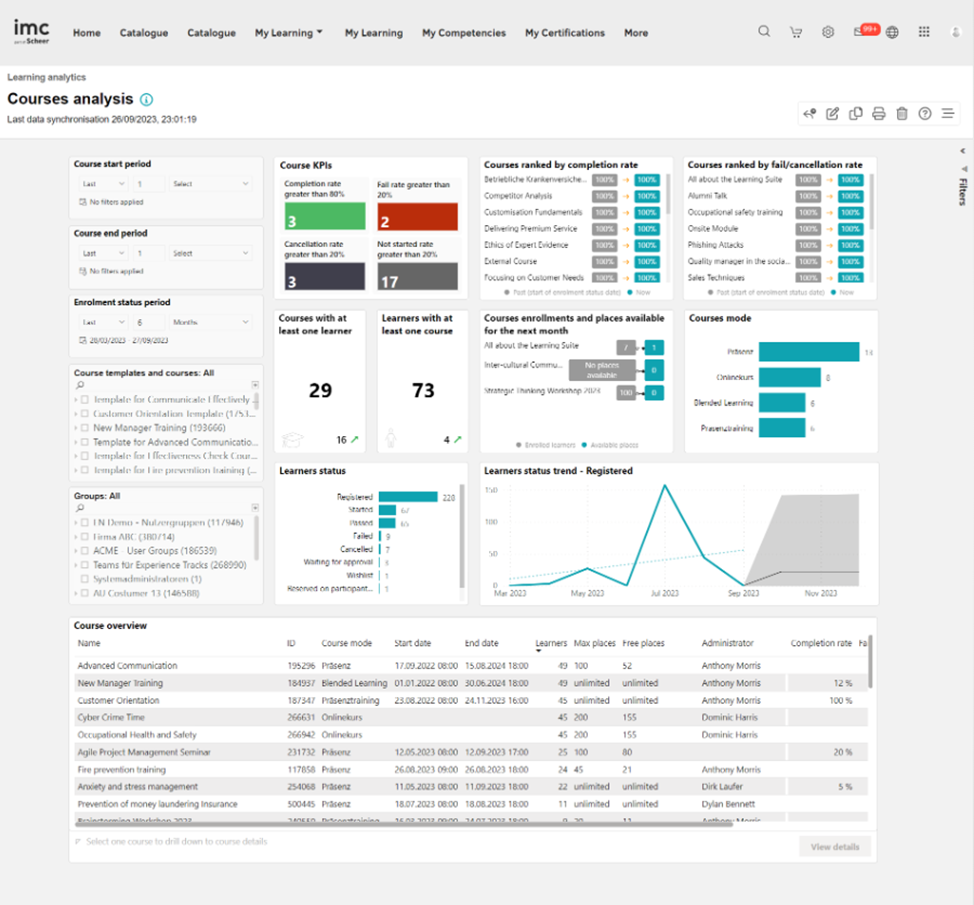Screen dimensions: 974x905
Task: Go to the My Certifications menu
Action: pyautogui.click(x=564, y=33)
